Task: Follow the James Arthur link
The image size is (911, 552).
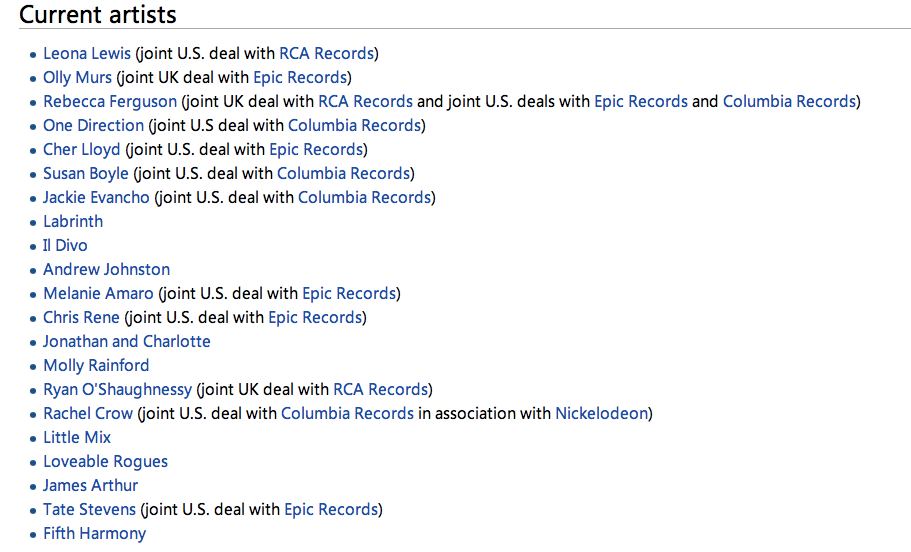Action: point(91,486)
